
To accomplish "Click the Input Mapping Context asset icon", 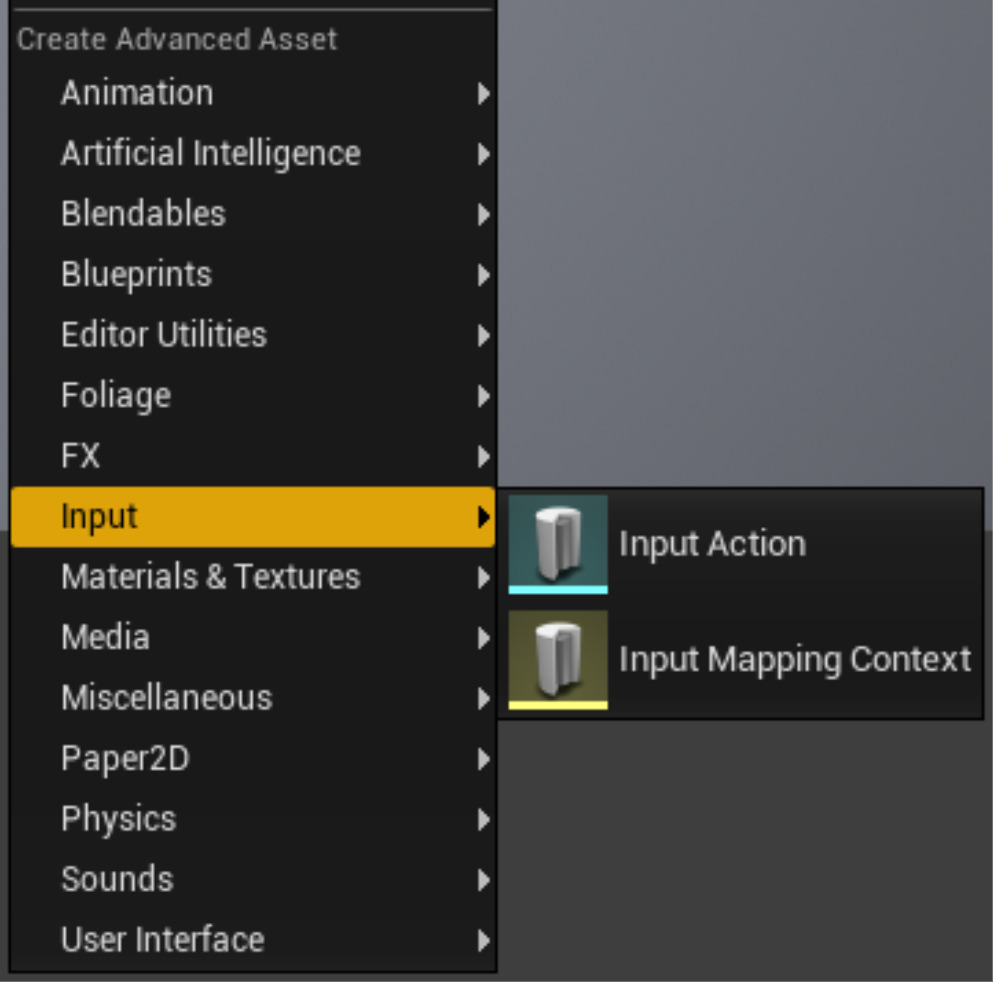I will pos(558,660).
